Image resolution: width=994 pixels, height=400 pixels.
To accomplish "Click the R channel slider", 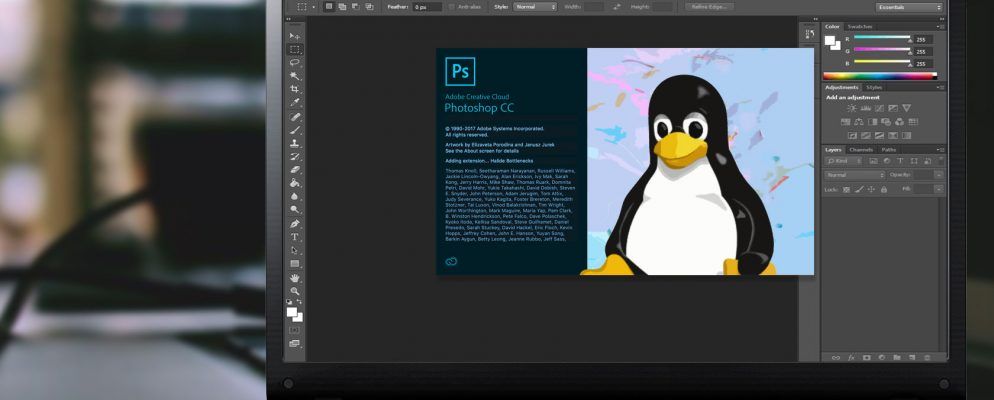I will coord(882,37).
